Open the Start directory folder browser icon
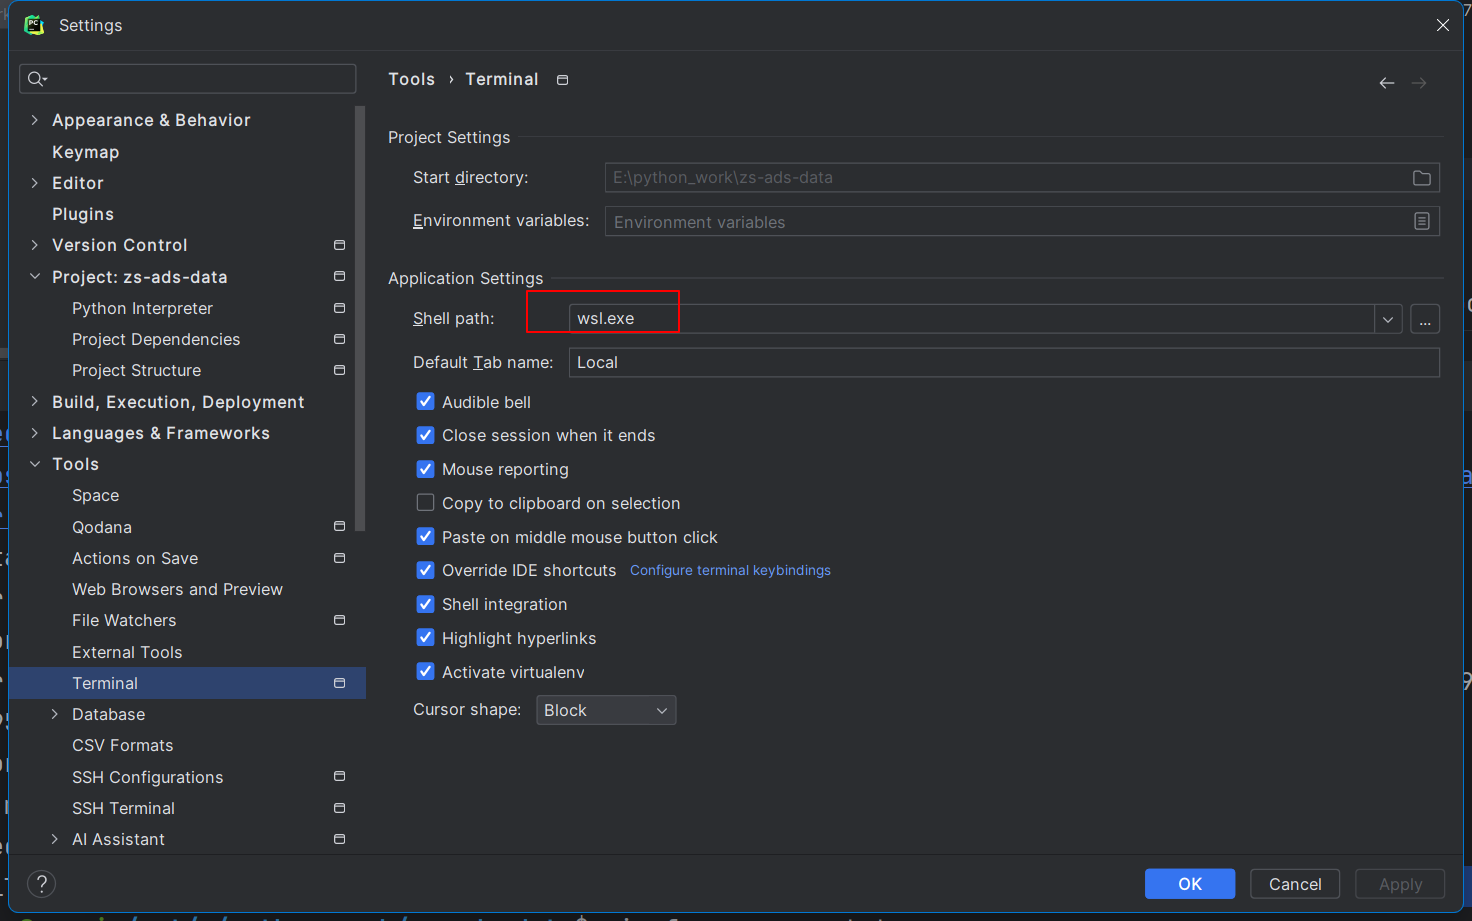 pyautogui.click(x=1422, y=177)
